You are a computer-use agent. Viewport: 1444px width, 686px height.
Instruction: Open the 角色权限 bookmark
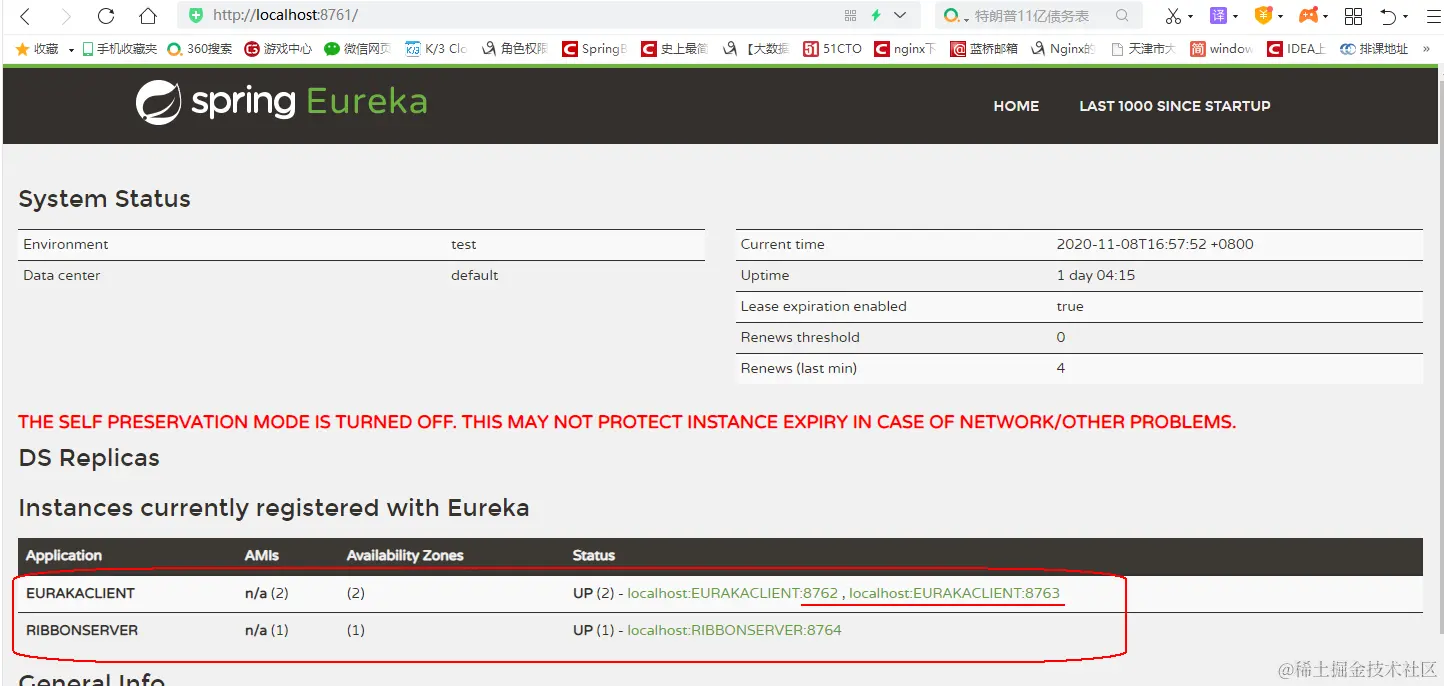click(515, 48)
